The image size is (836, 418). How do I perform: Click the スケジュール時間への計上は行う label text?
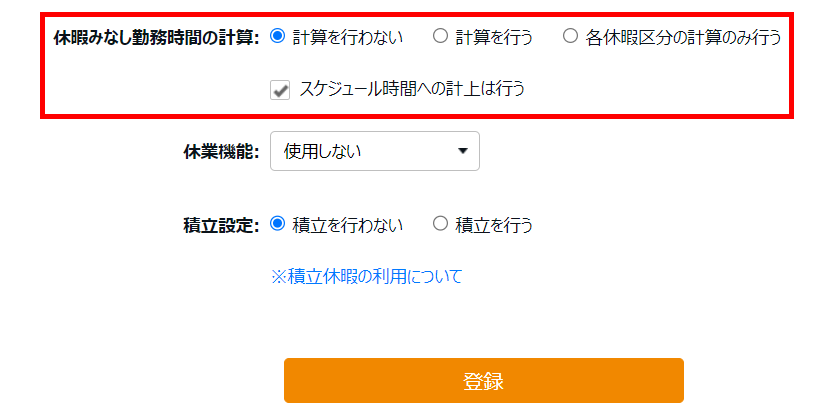pyautogui.click(x=412, y=89)
